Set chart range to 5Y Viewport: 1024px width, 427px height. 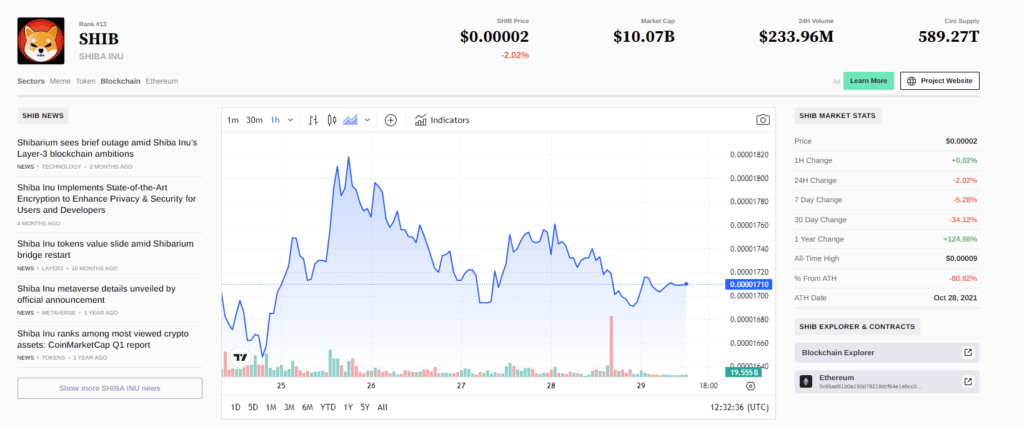[x=365, y=407]
